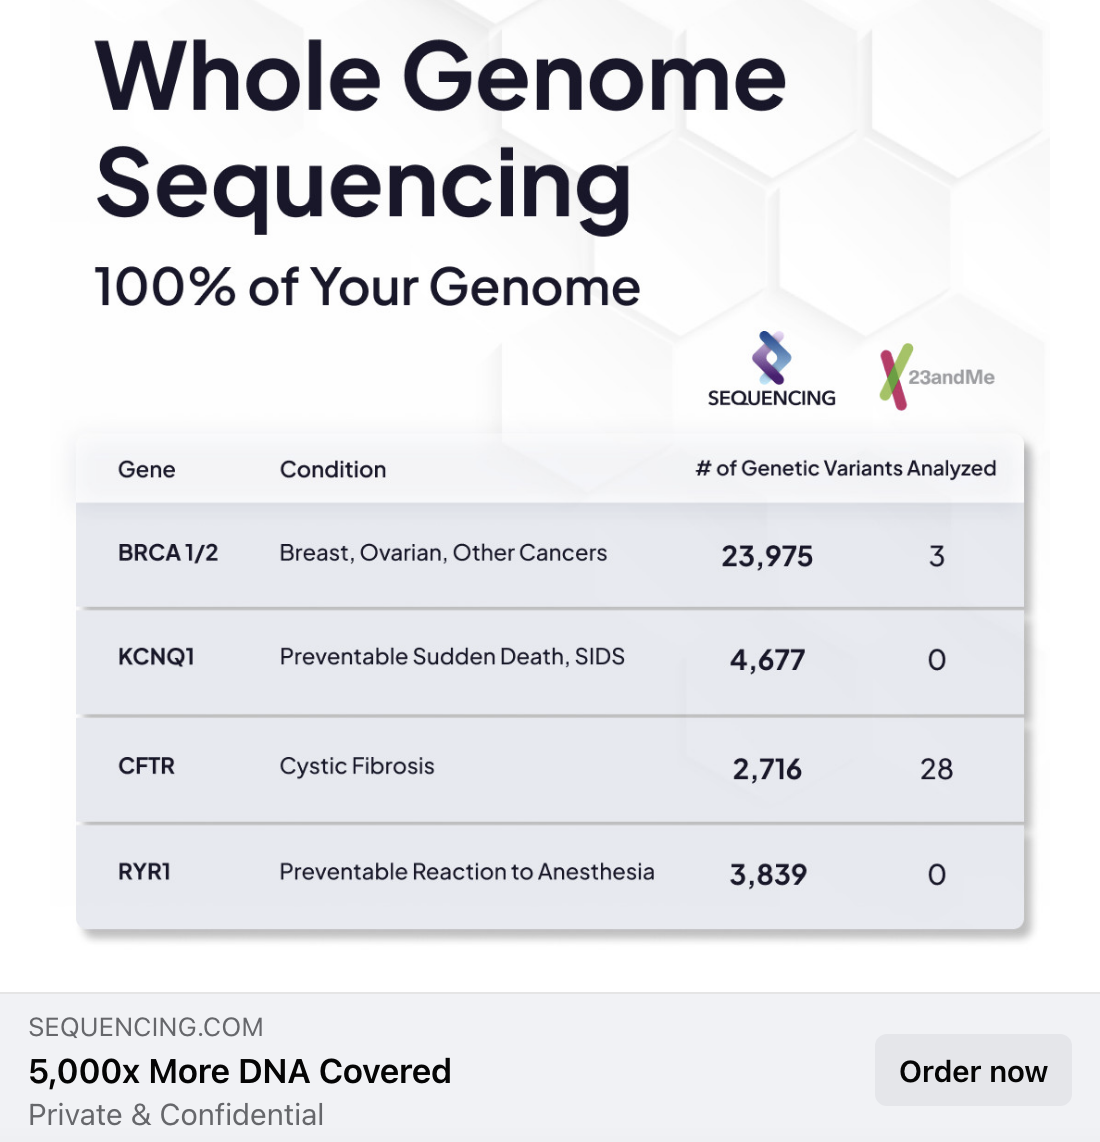Click the 'Whole Genome Sequencing' title
The image size is (1100, 1142).
tap(440, 130)
